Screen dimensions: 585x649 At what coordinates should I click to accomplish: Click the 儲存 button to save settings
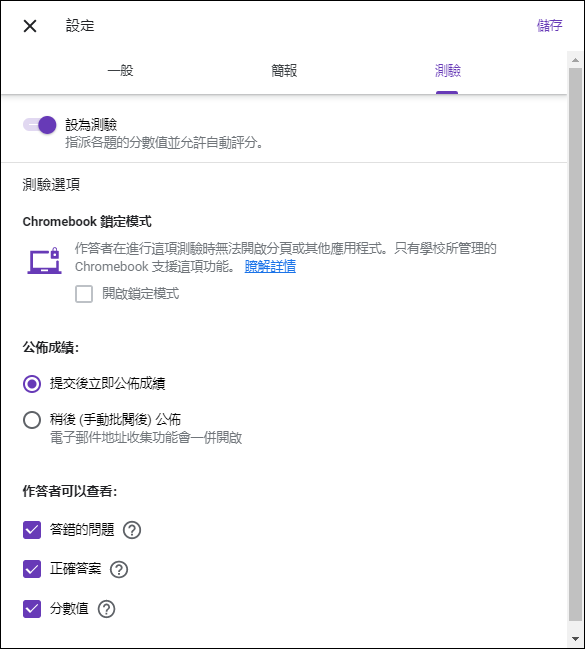(x=549, y=26)
